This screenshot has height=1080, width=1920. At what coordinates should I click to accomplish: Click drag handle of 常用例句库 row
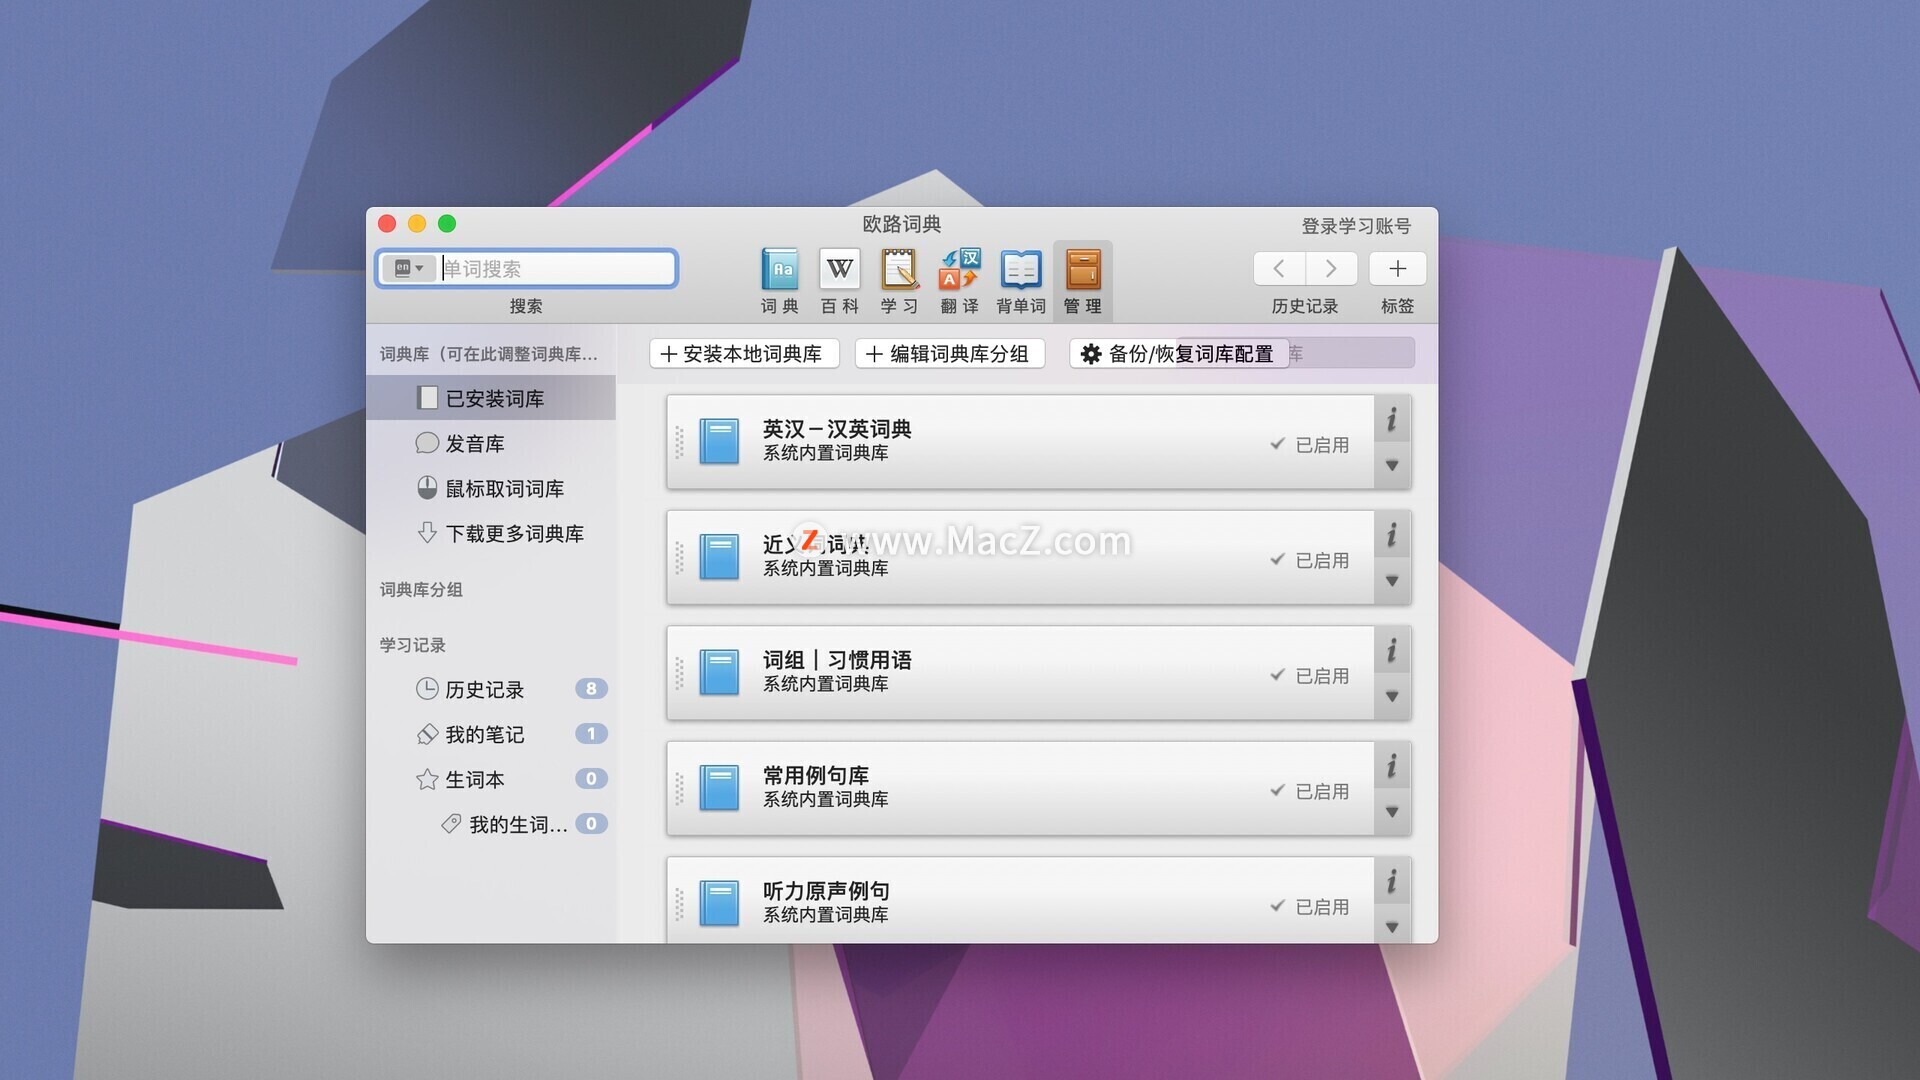tap(679, 788)
